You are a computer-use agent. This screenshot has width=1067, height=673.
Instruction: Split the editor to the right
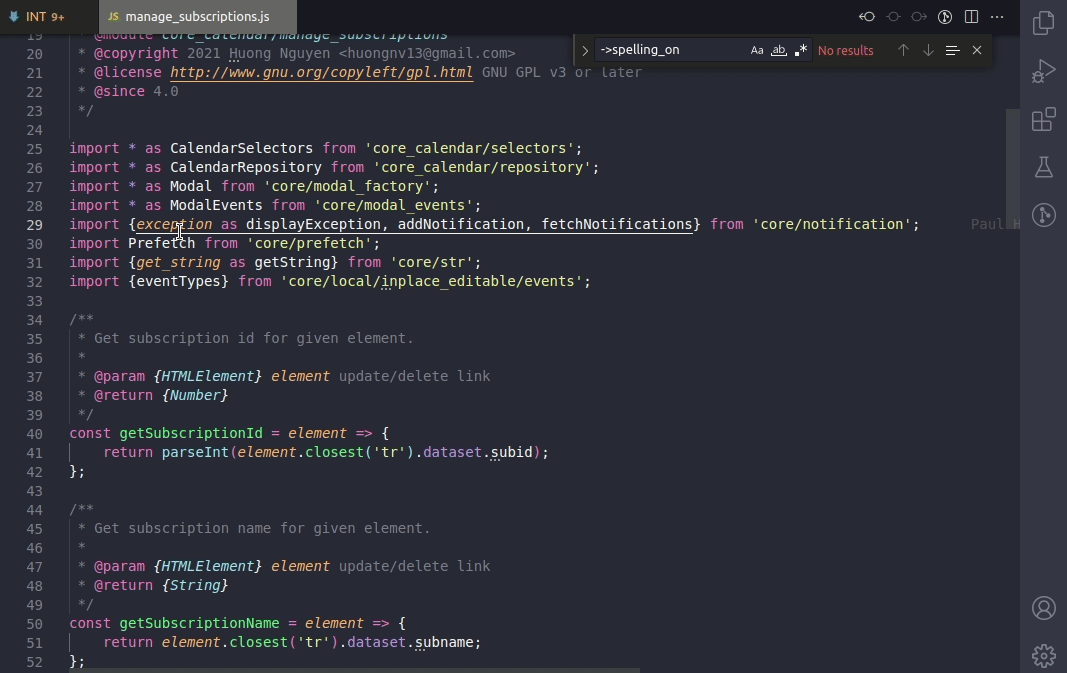point(971,17)
